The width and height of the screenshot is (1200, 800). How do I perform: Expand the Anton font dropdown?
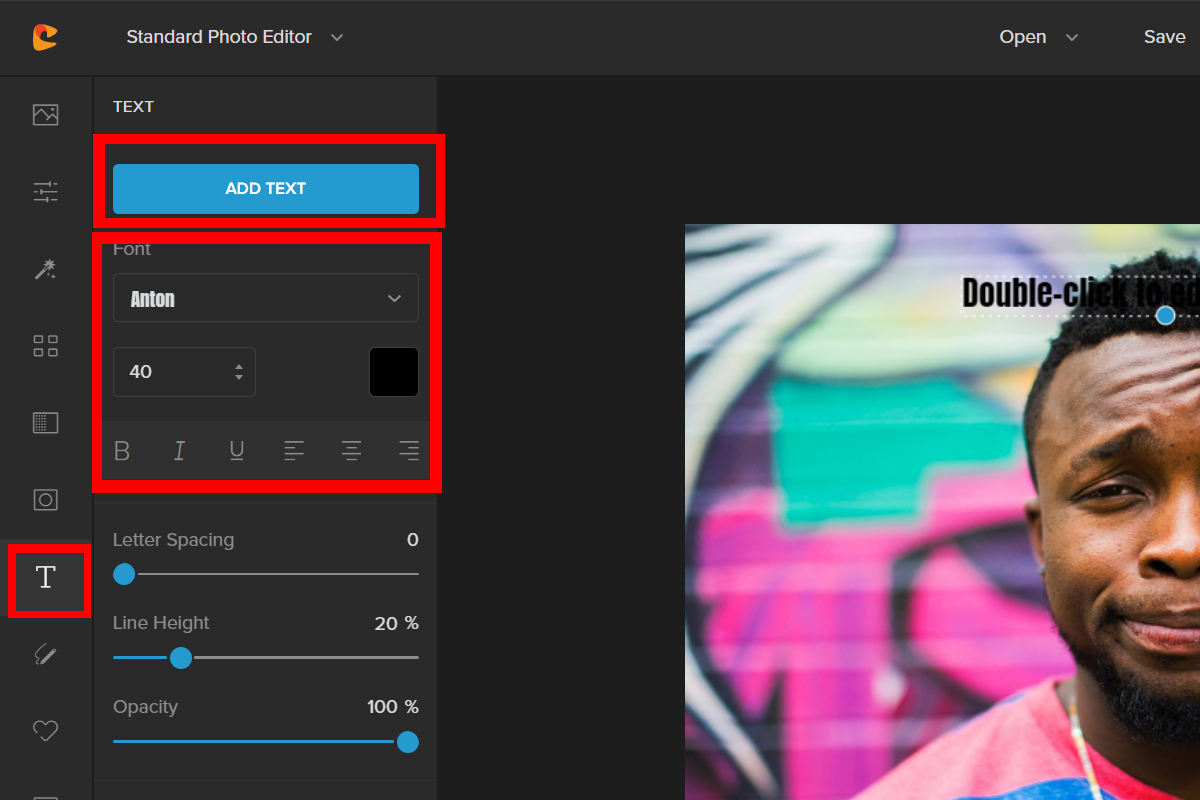tap(266, 298)
